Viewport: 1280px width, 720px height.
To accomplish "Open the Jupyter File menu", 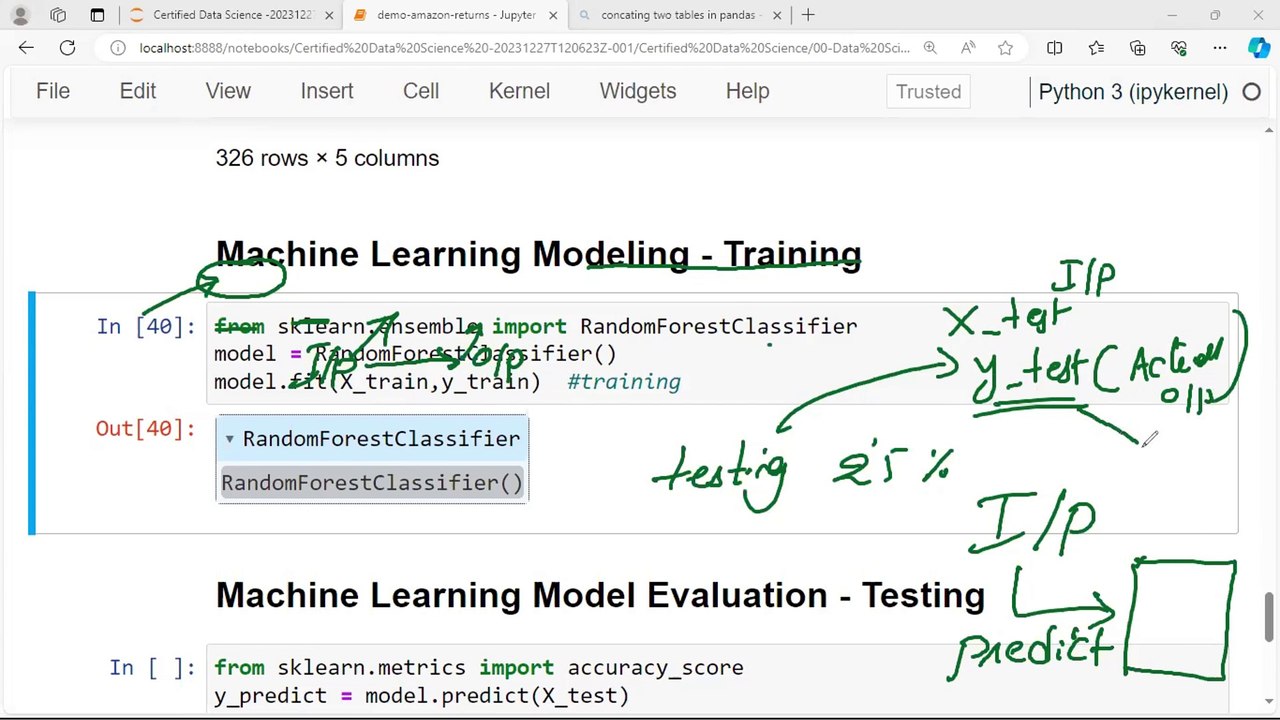I will 53,91.
